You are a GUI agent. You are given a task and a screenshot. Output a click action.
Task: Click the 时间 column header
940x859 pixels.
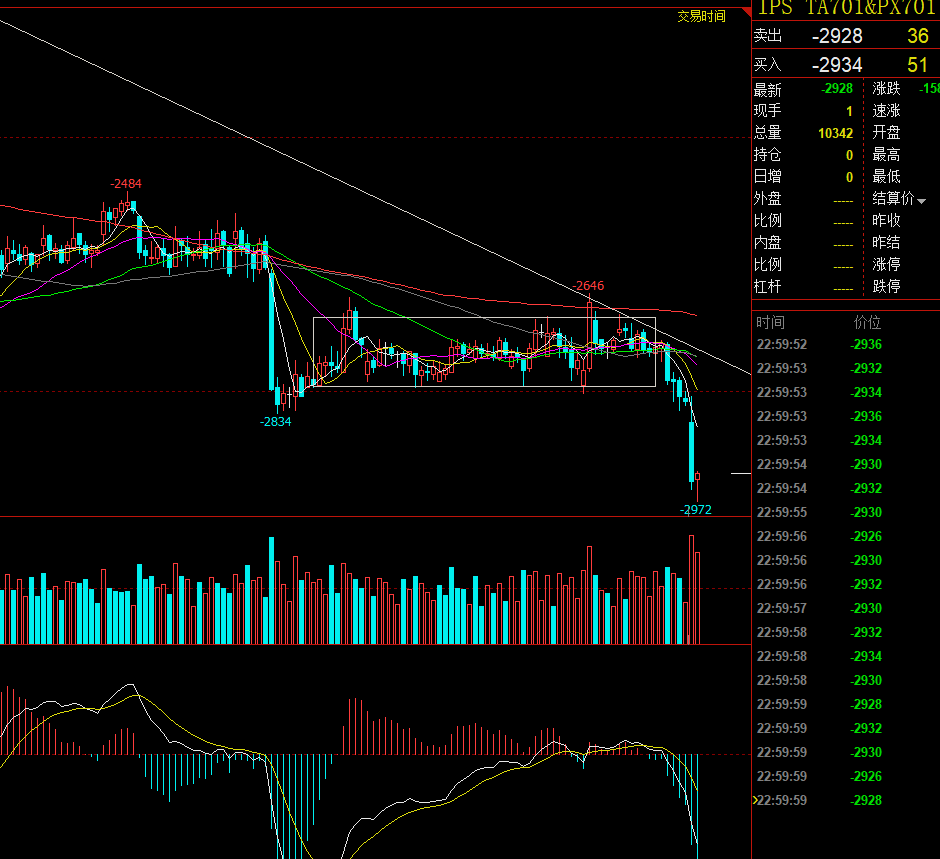pyautogui.click(x=770, y=322)
